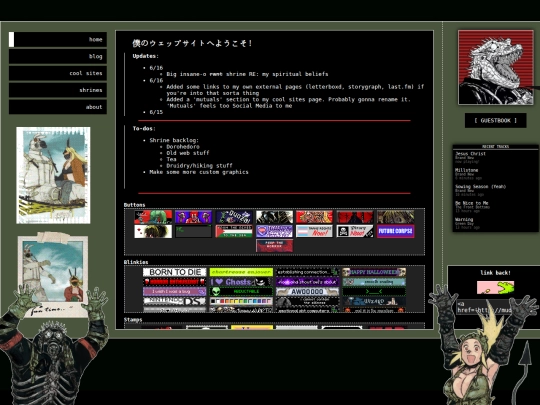Open the cool sites page

click(x=58, y=73)
